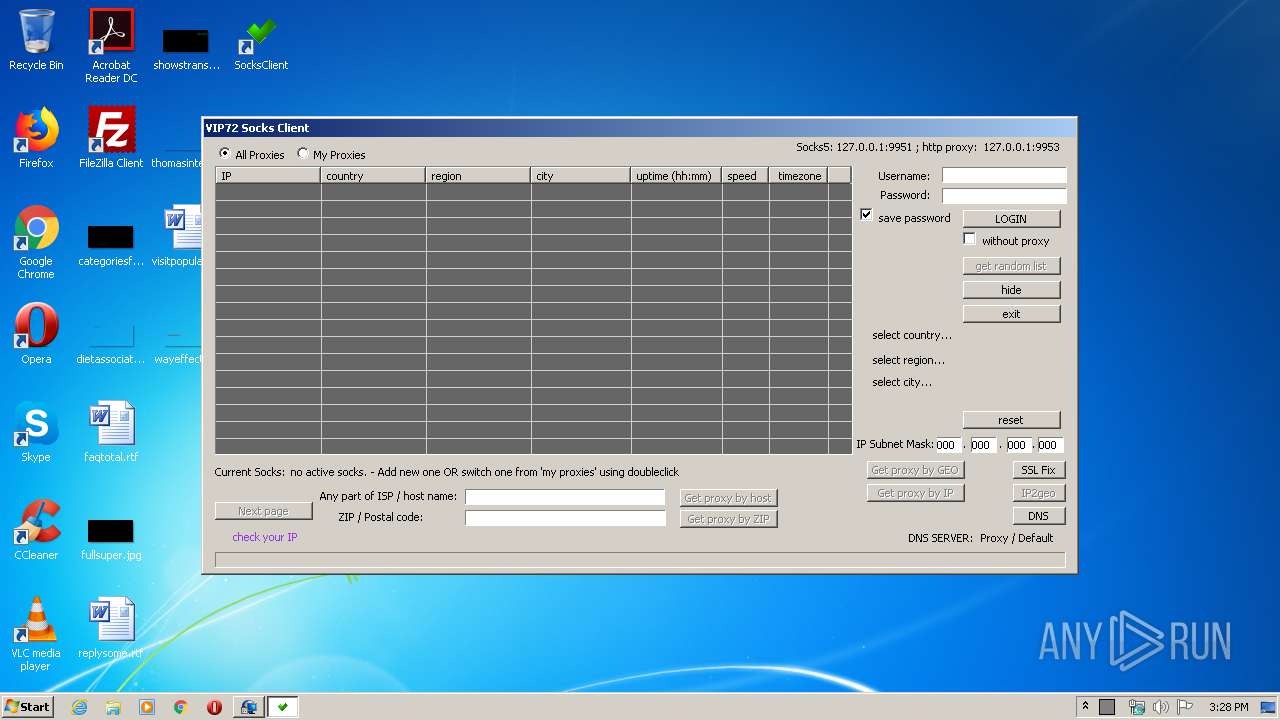Toggle the save password checkbox
This screenshot has height=720, width=1280.
click(866, 215)
